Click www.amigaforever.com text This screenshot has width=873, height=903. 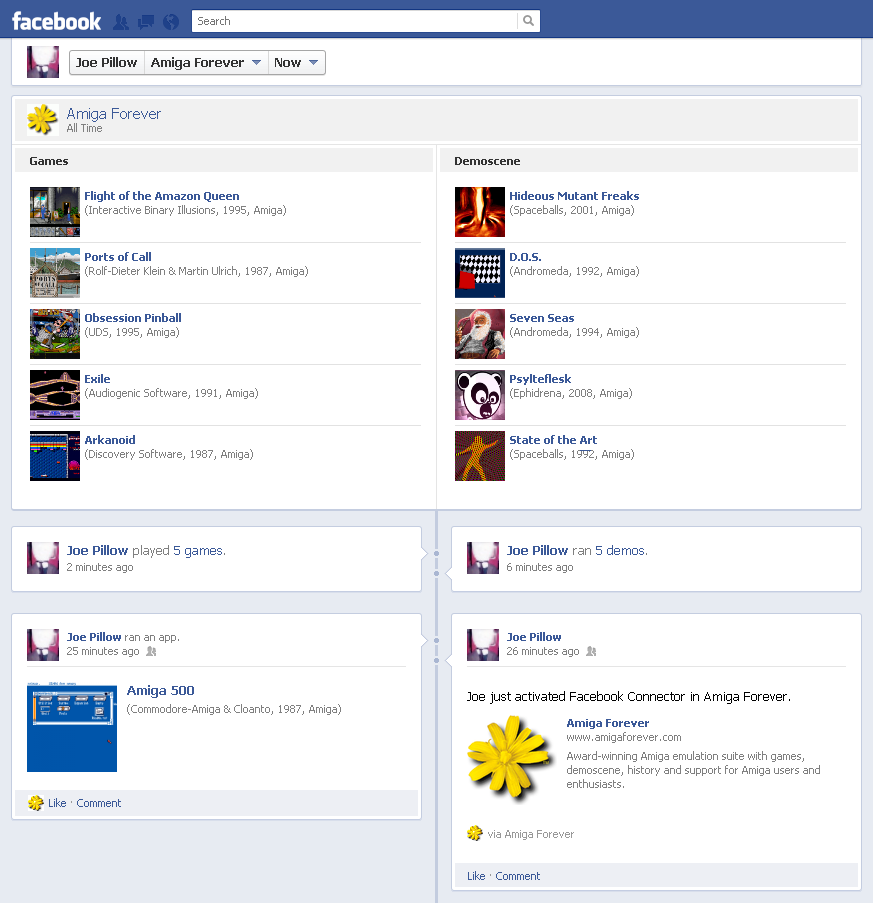coord(624,737)
